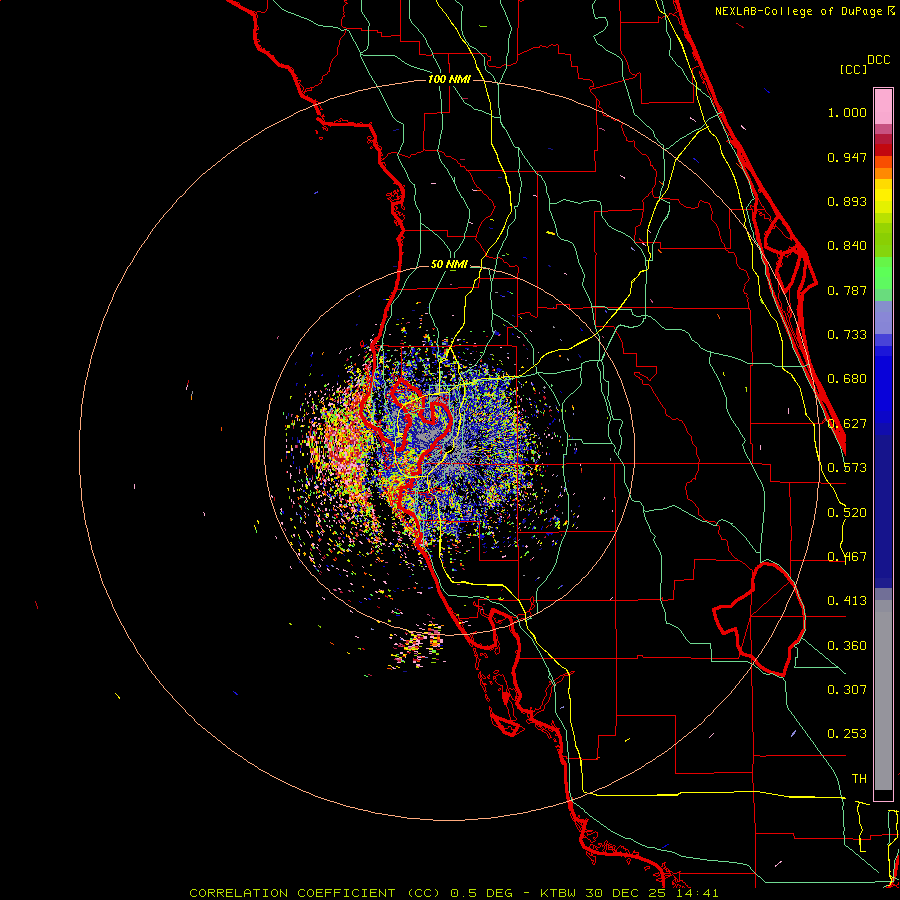Viewport: 900px width, 900px height.
Task: Click the 0.947 scale value
Action: [847, 157]
